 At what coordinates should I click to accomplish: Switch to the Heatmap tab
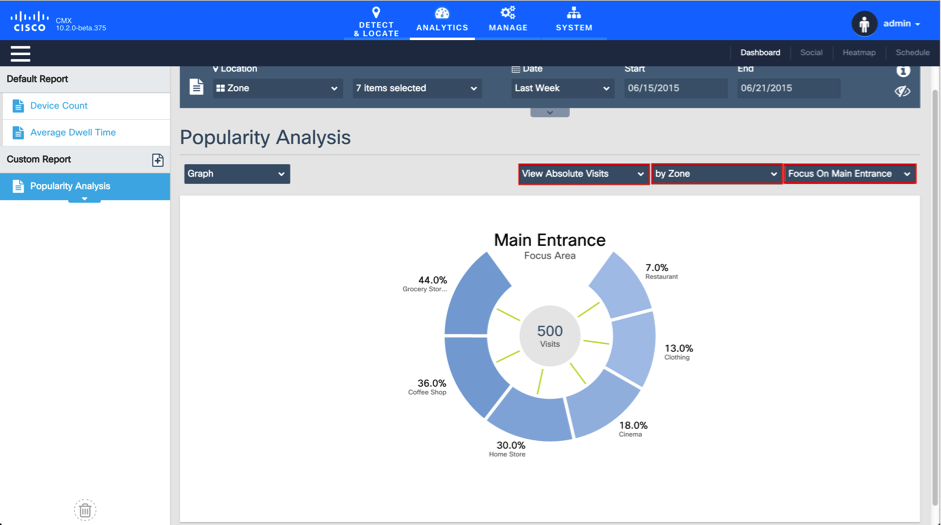(858, 53)
